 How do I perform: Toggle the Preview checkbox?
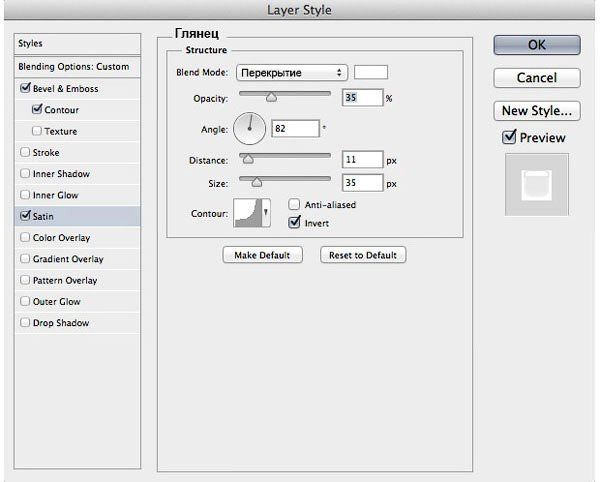[x=510, y=138]
